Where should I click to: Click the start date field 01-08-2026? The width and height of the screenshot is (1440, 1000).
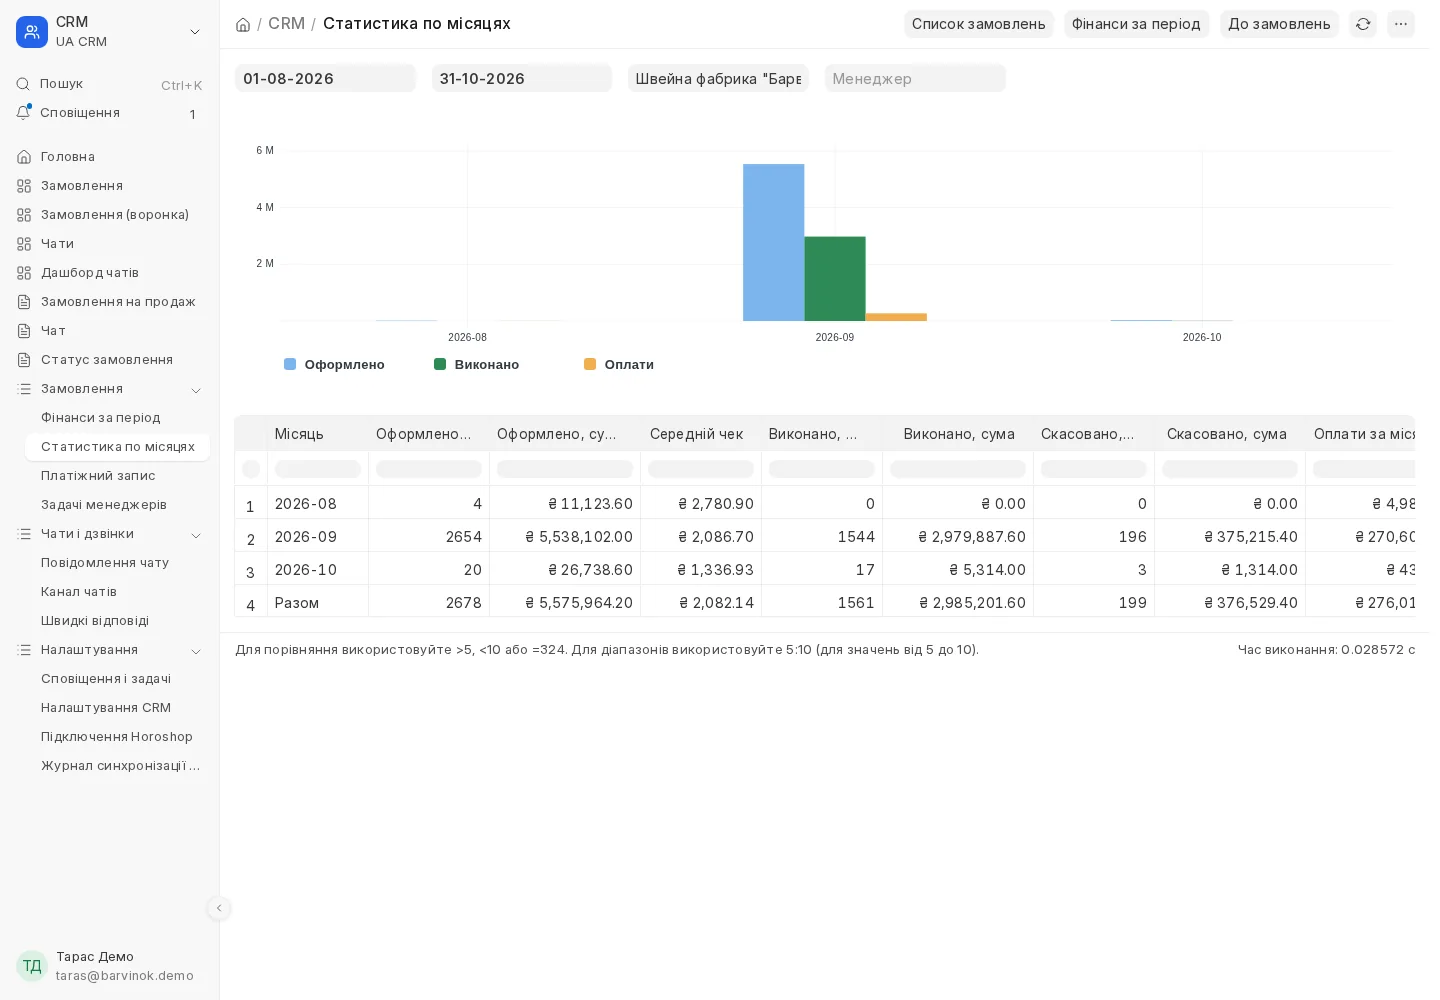tap(325, 78)
